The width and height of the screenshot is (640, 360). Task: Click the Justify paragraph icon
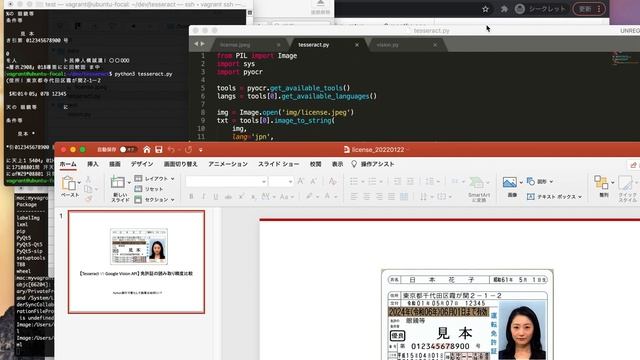click(x=391, y=196)
